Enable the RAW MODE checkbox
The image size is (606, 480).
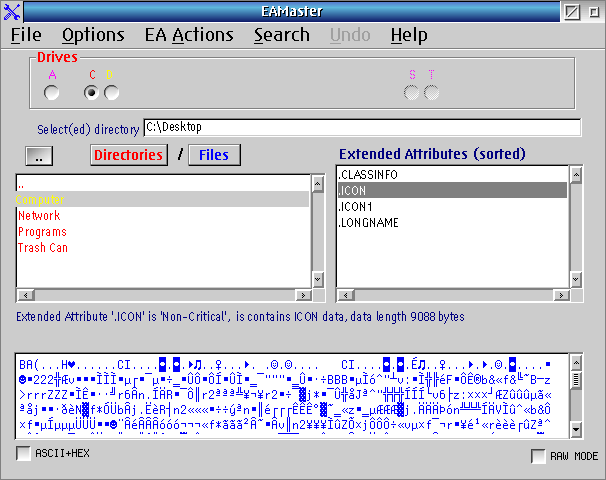tap(538, 456)
